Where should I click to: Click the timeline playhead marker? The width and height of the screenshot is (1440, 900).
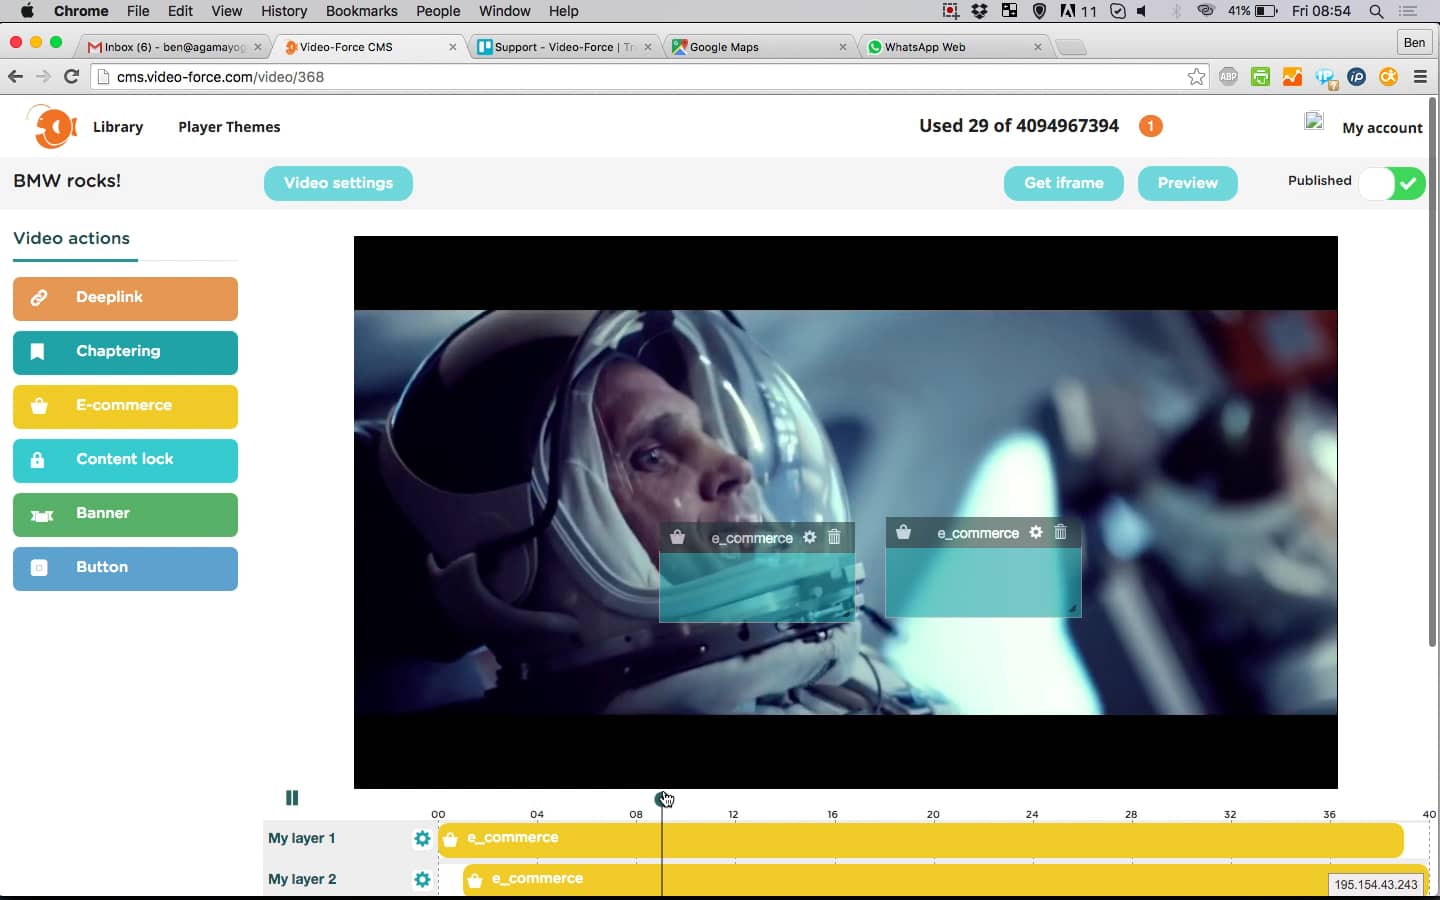click(x=662, y=799)
